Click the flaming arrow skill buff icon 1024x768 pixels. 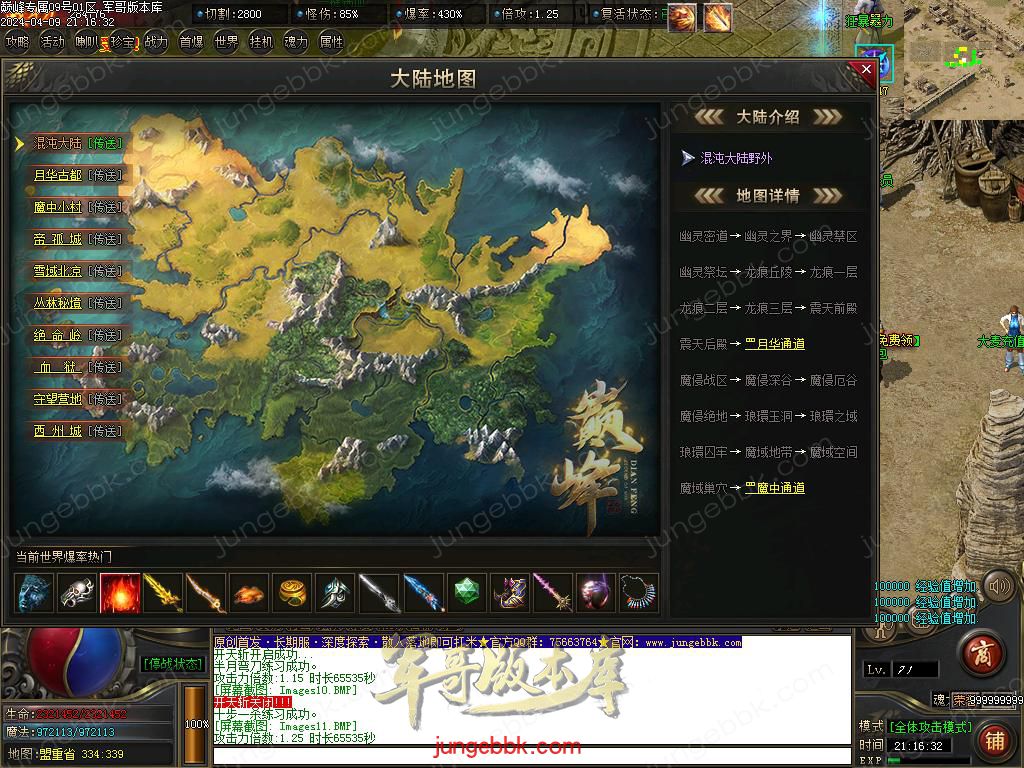pos(717,17)
